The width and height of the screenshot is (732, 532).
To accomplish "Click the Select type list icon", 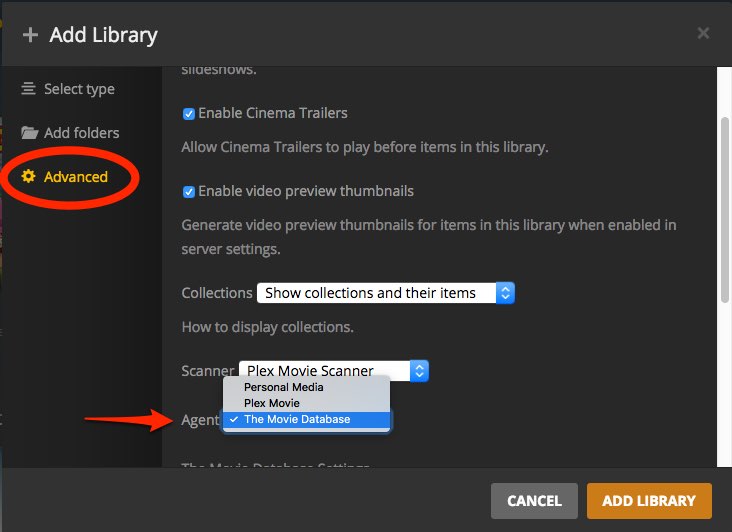I will 28,89.
